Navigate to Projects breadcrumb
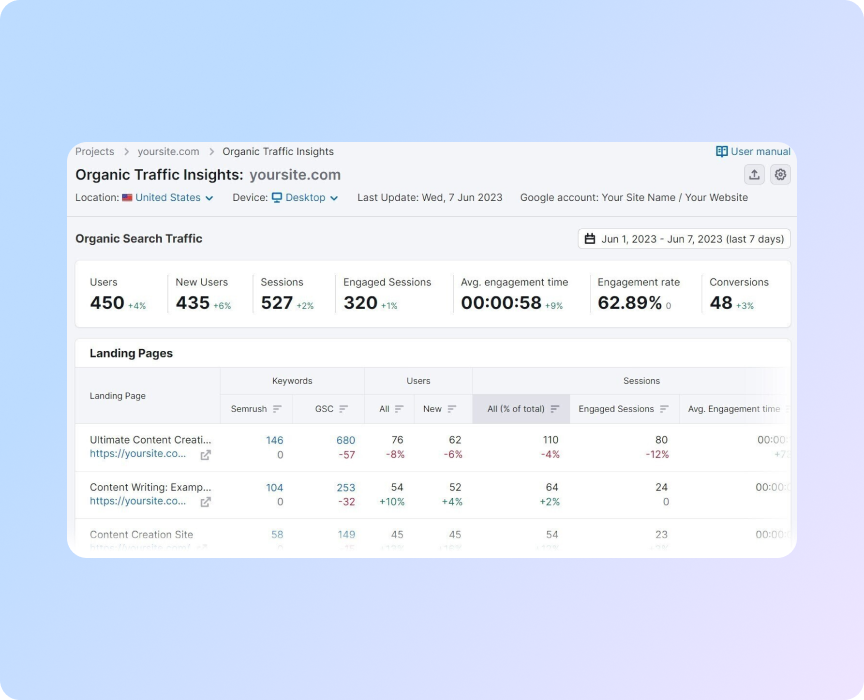 point(94,151)
